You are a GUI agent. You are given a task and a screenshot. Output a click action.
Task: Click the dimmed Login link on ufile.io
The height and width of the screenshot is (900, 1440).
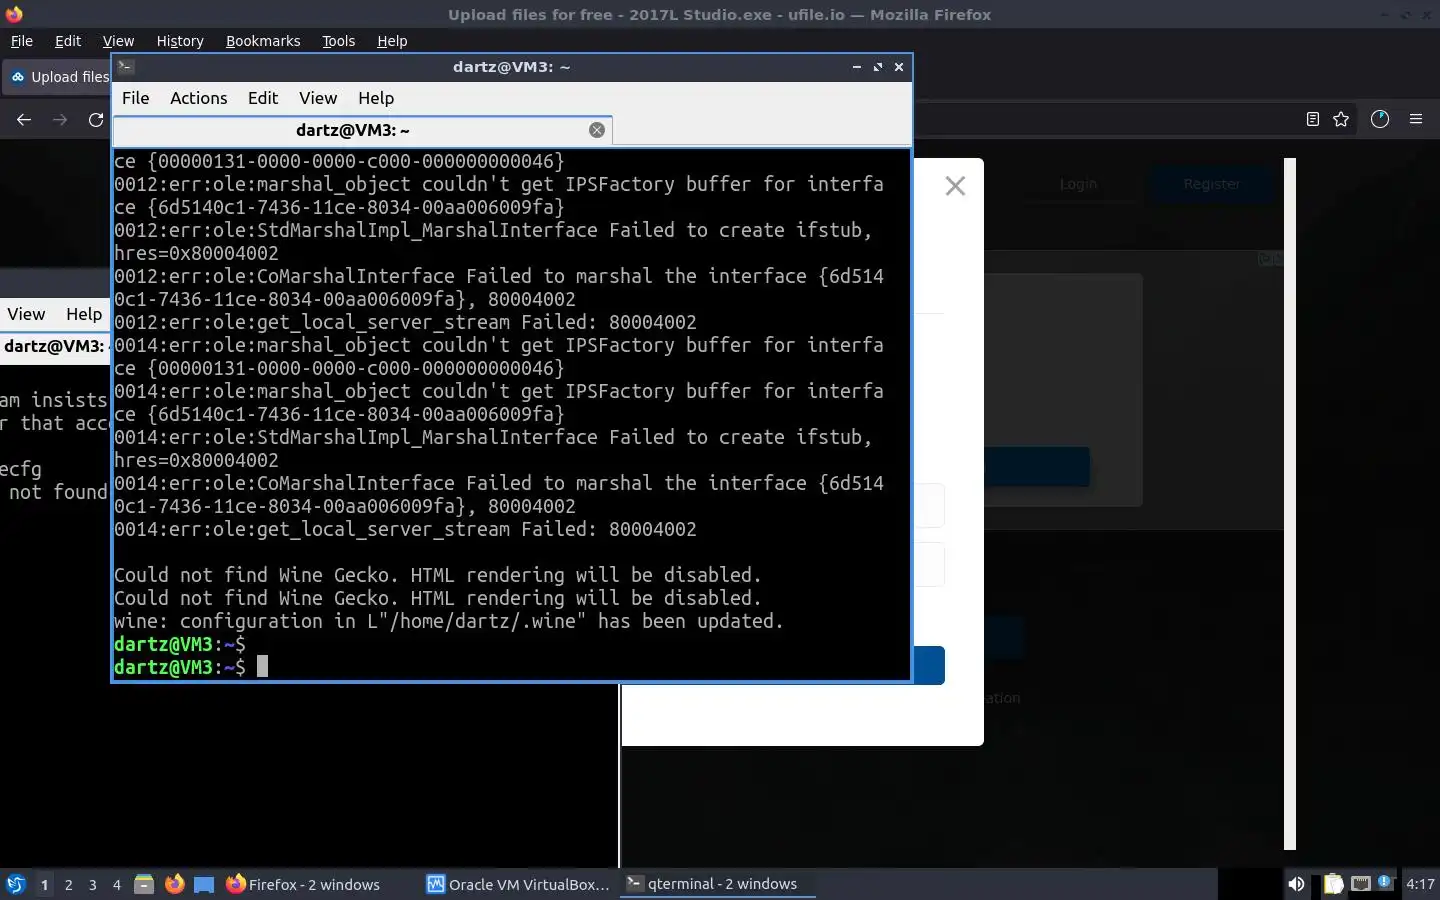tap(1078, 184)
